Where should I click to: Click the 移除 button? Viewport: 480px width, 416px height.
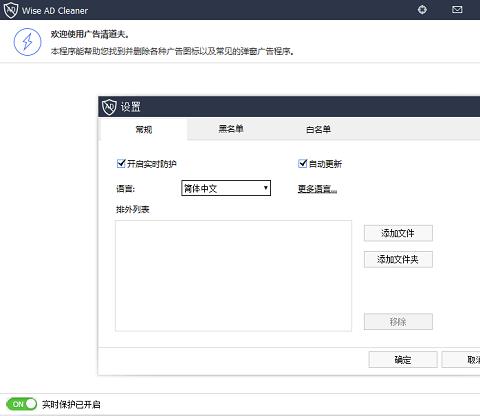(398, 322)
